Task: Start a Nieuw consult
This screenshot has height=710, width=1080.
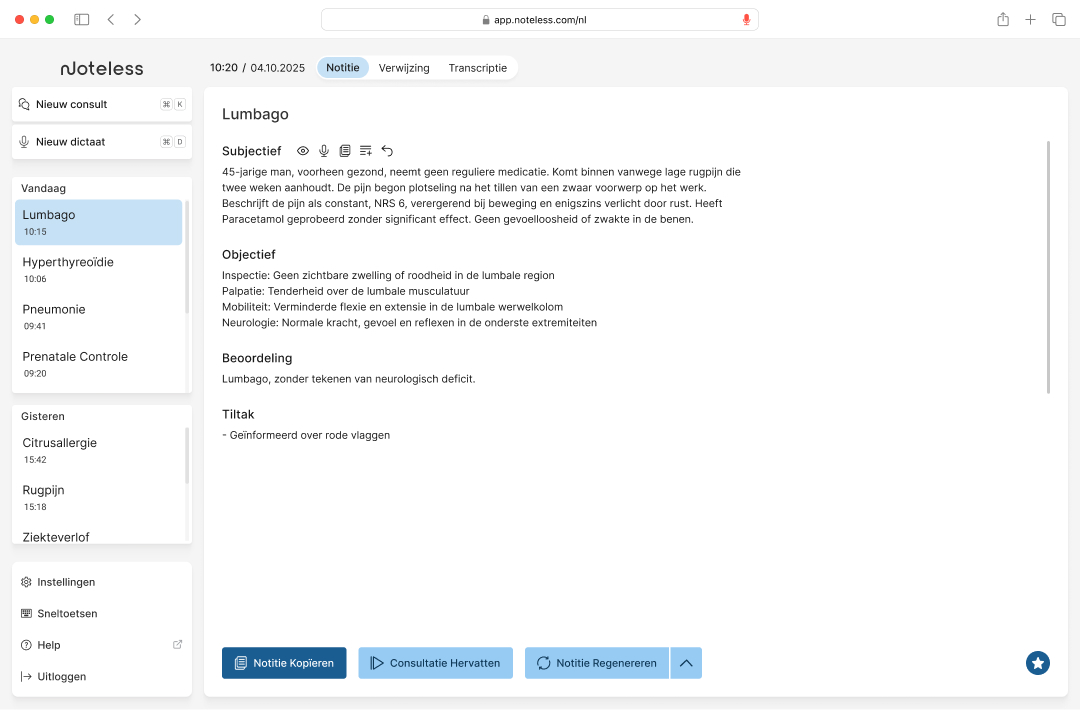Action: coord(102,105)
